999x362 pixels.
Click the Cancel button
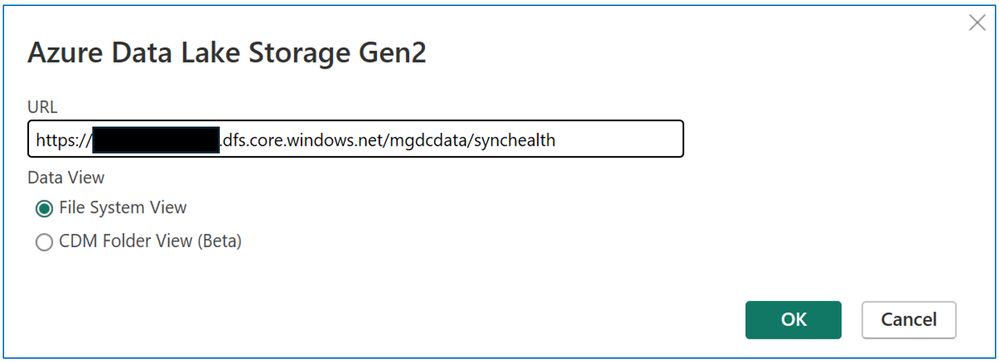point(909,320)
